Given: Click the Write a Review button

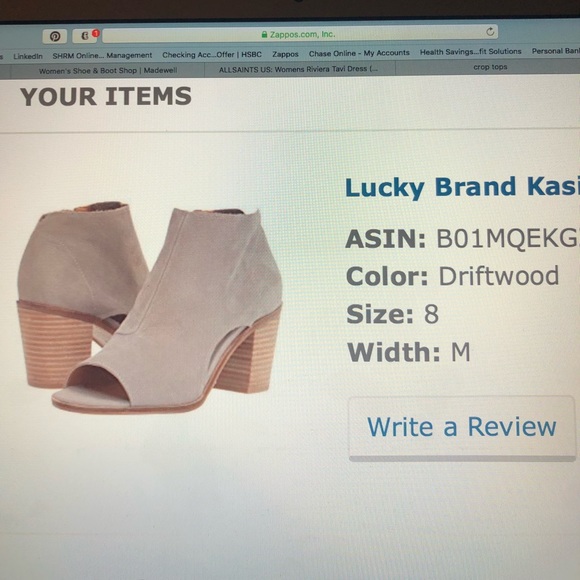Looking at the screenshot, I should coord(462,428).
